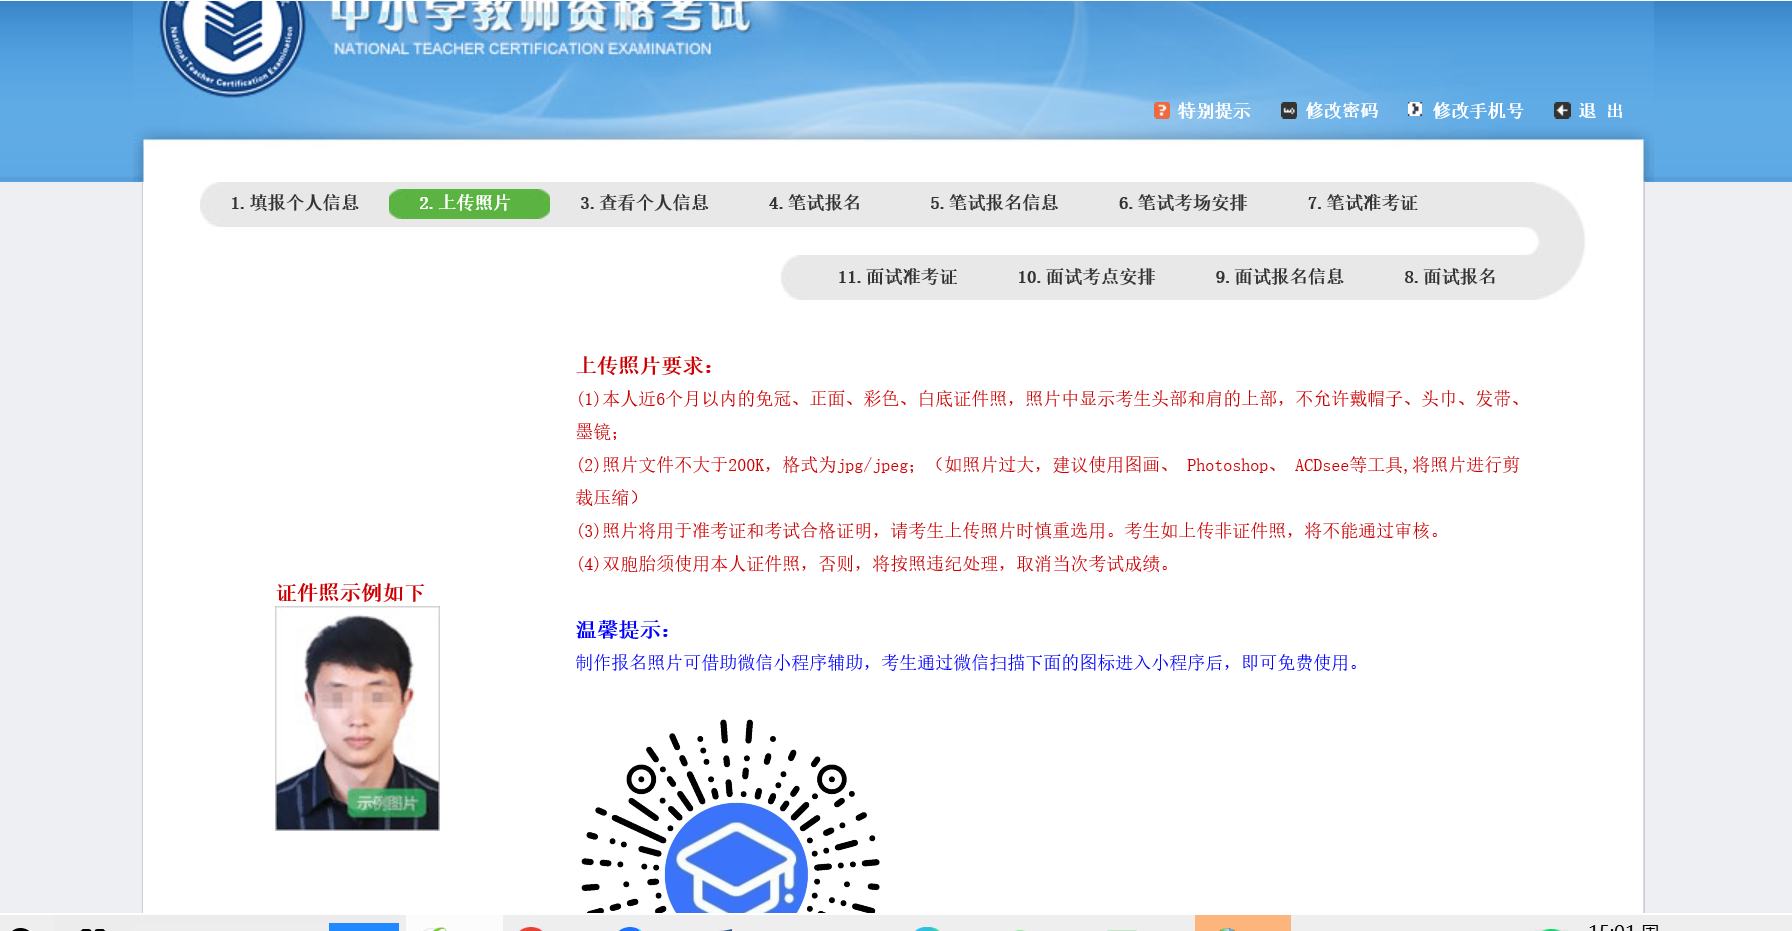
Task: Click the 证件照示例如下 label
Action: tap(351, 593)
